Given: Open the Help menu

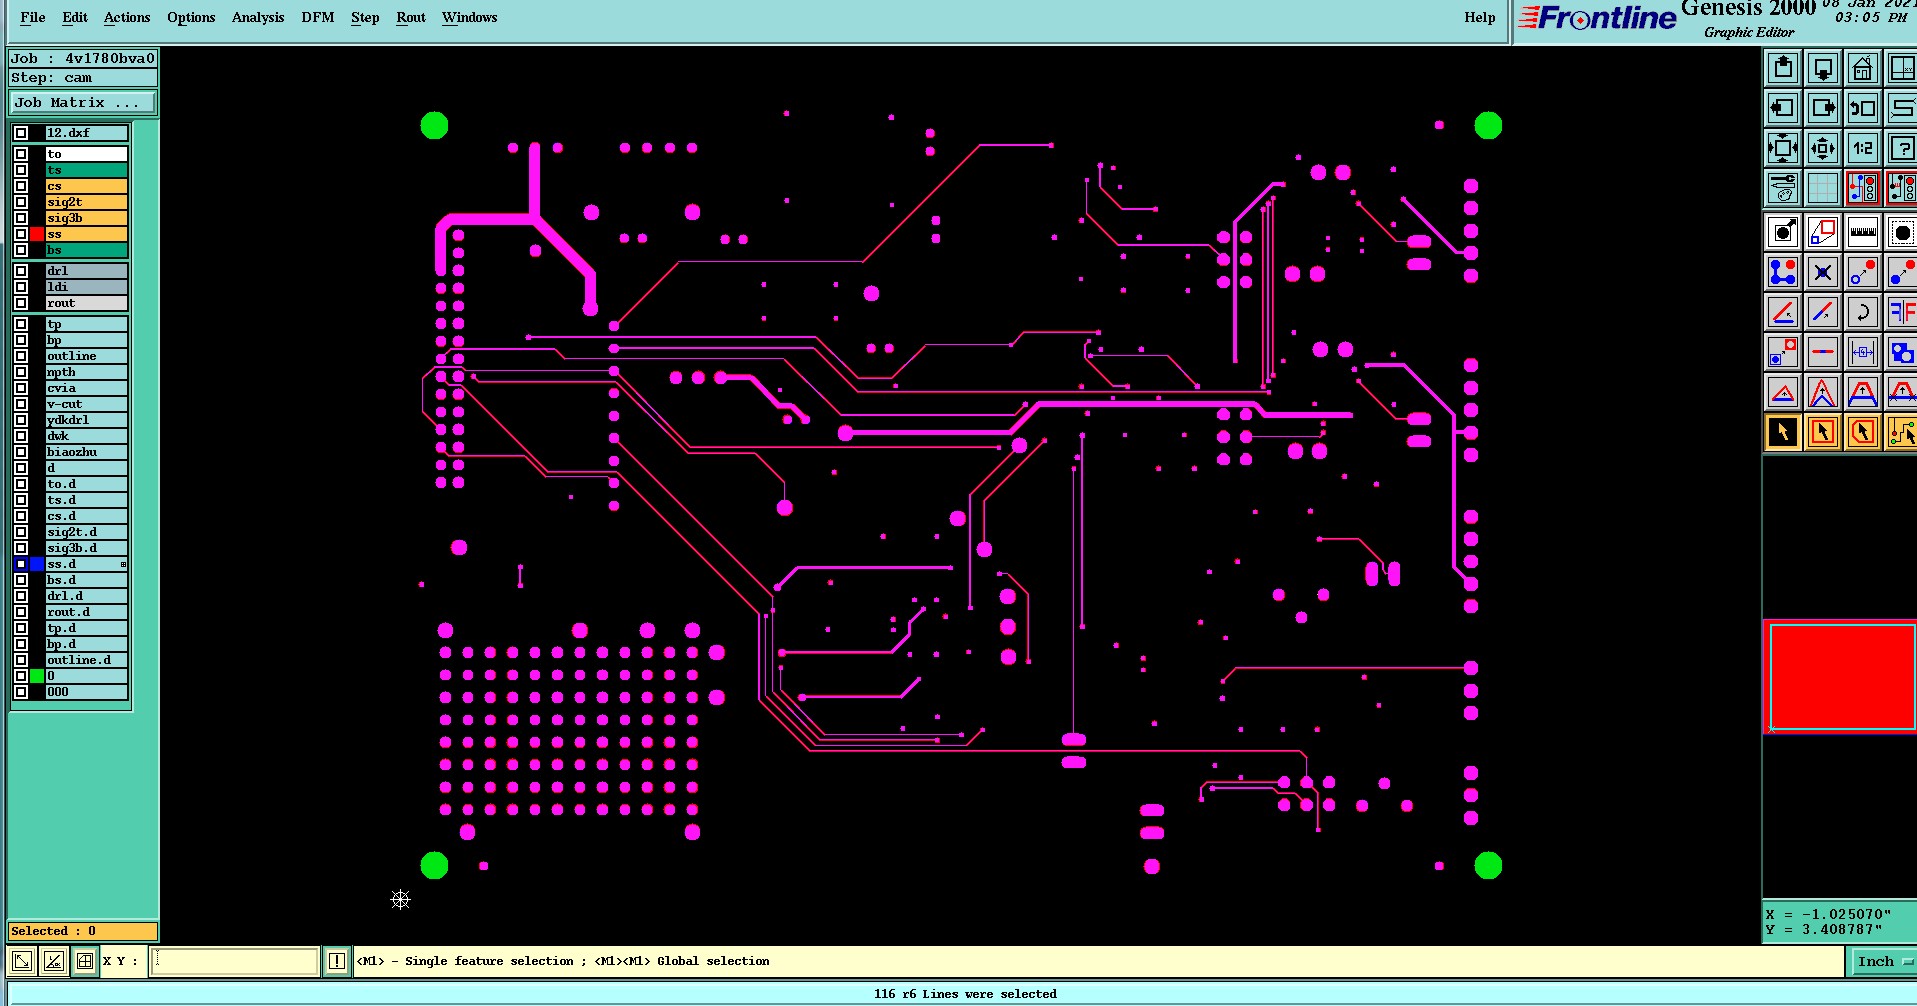Looking at the screenshot, I should click(x=1480, y=17).
